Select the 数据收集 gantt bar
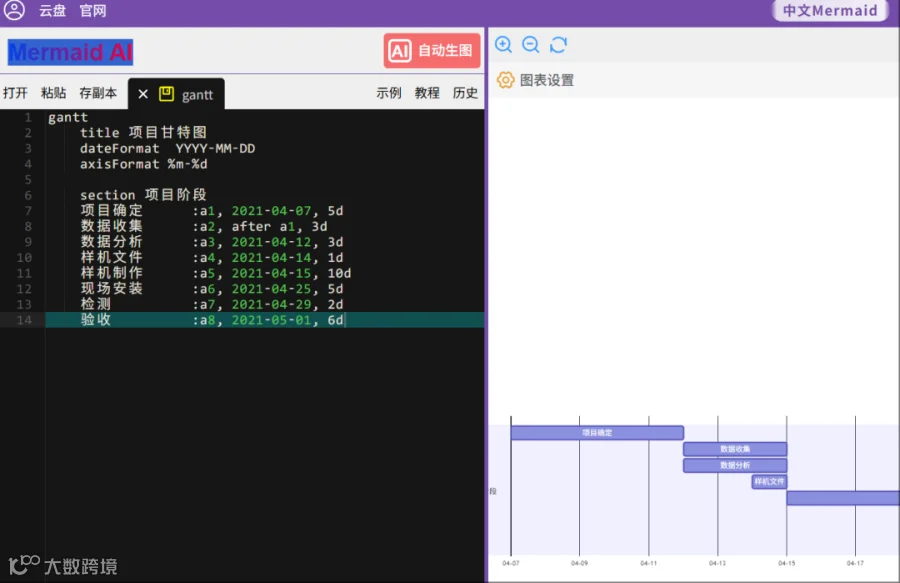The image size is (900, 583). coord(735,449)
